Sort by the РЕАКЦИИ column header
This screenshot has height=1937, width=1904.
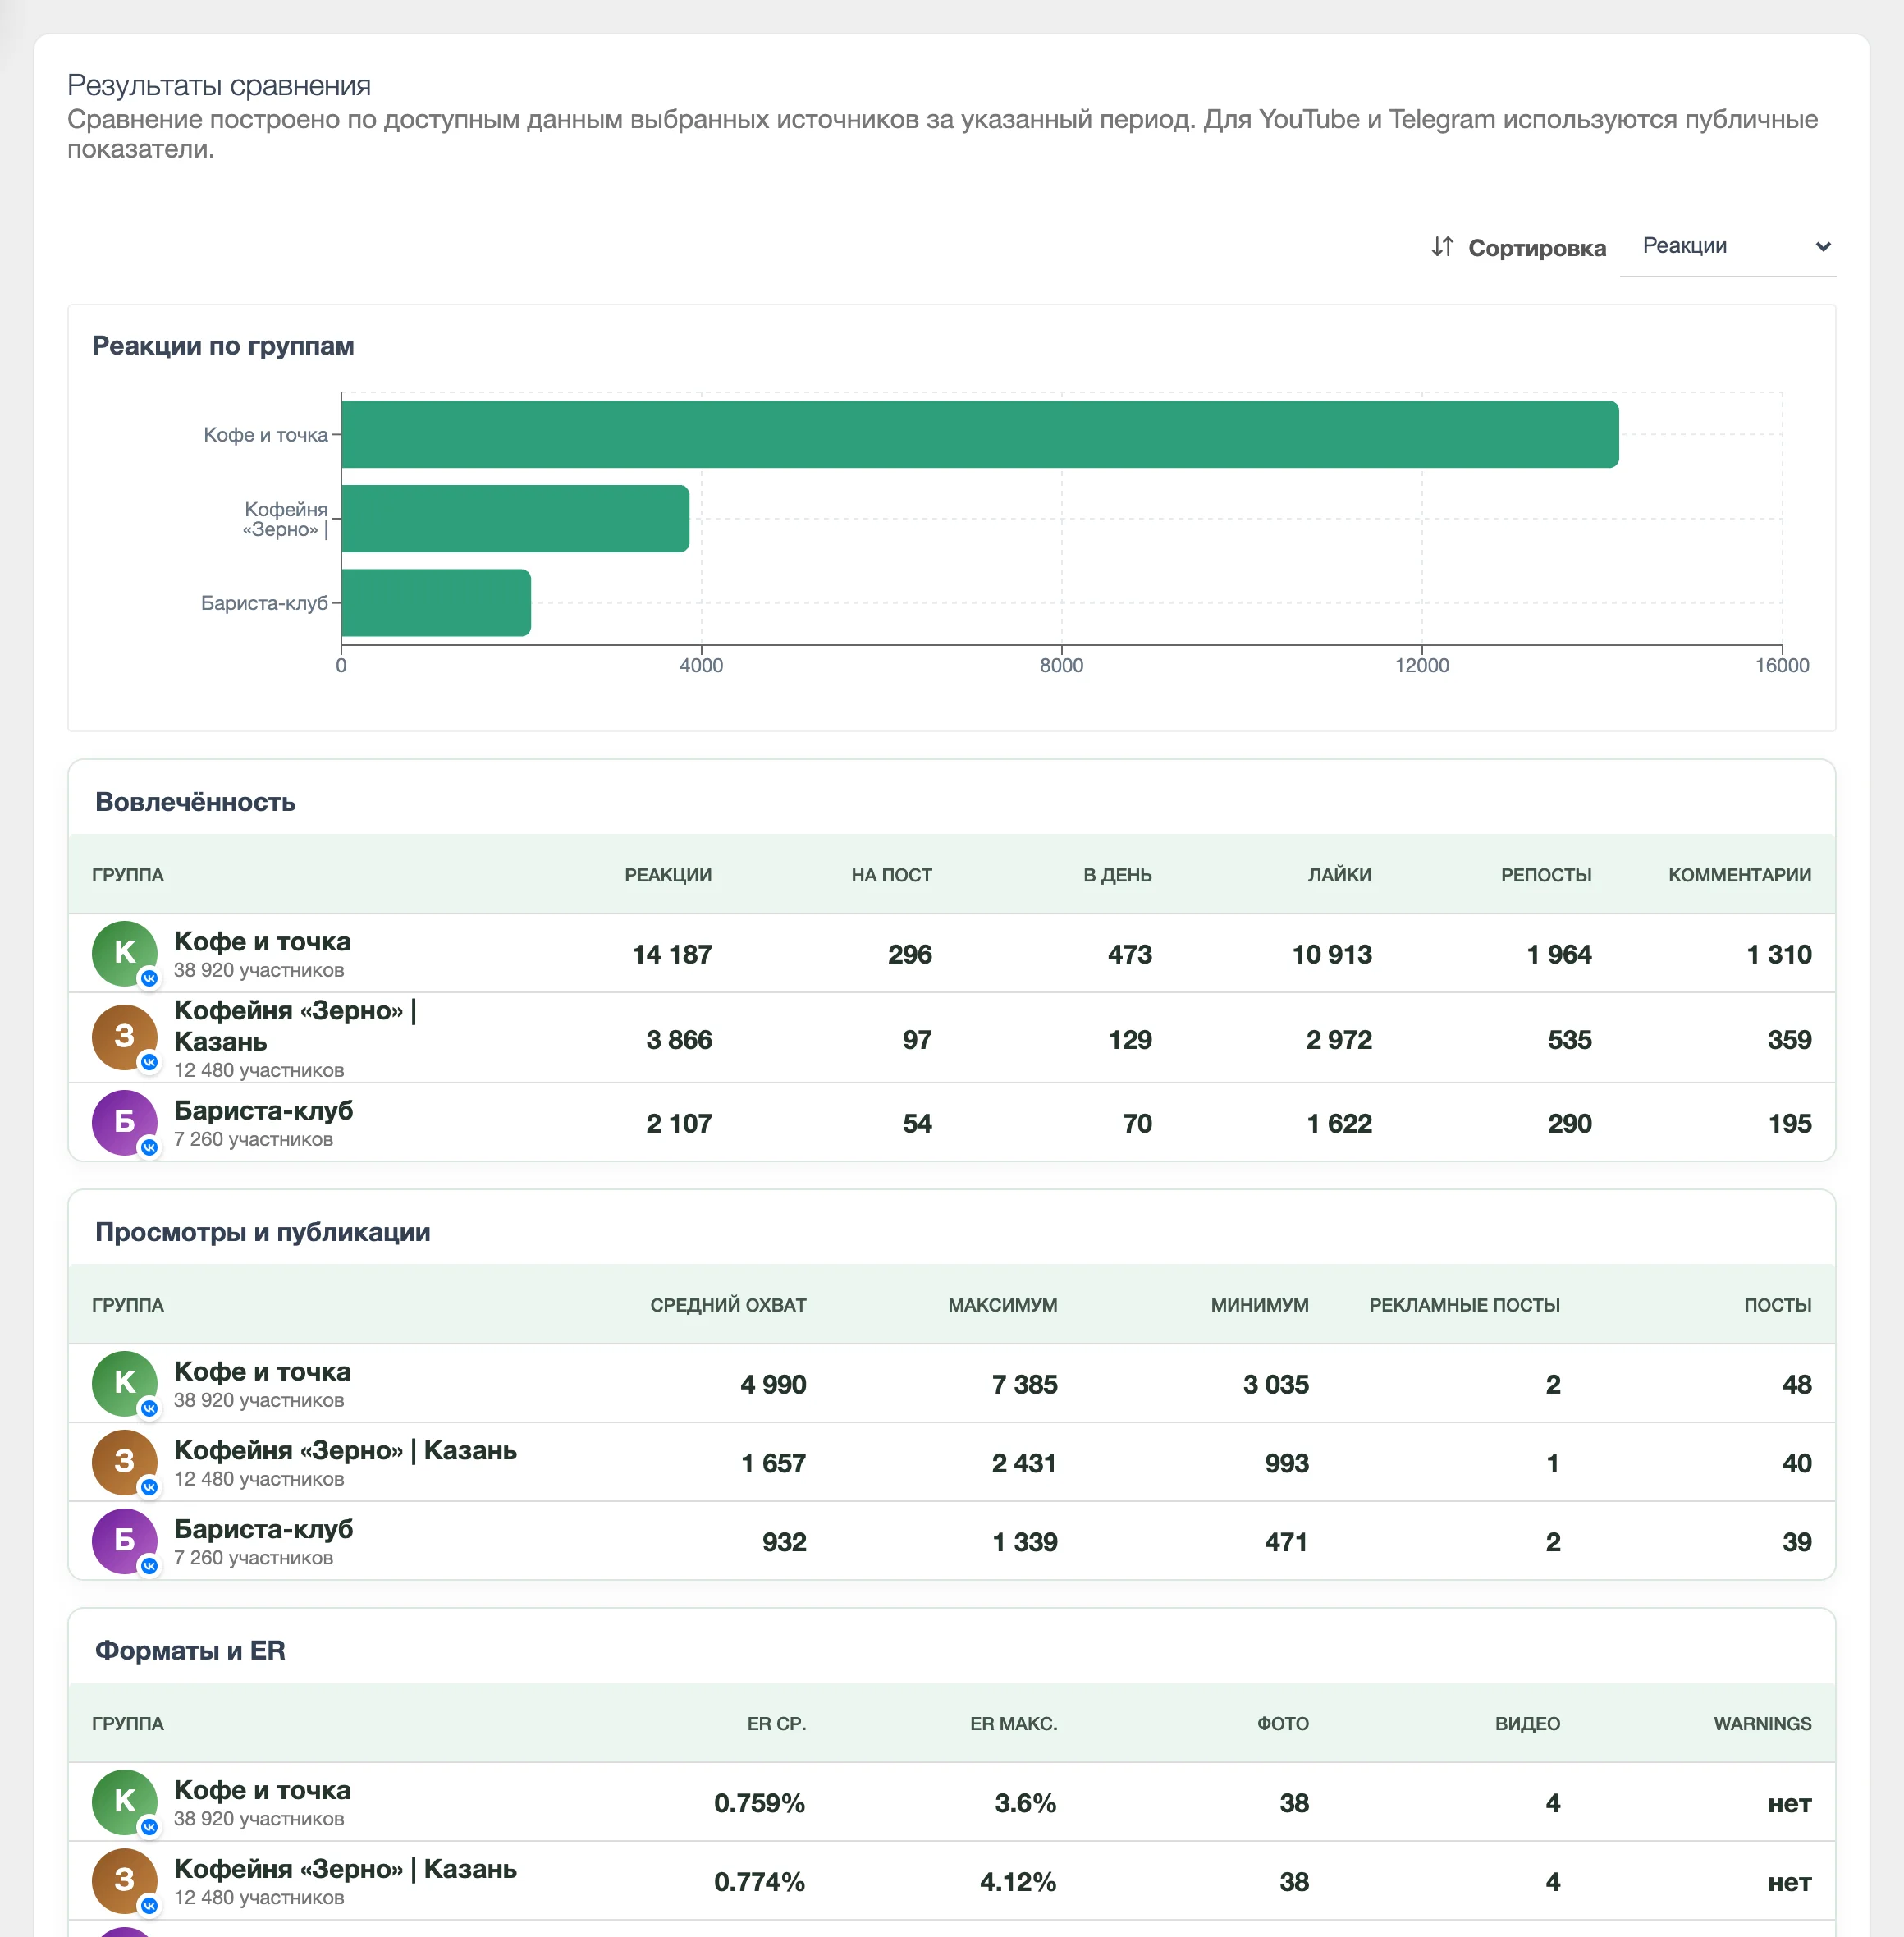tap(668, 875)
